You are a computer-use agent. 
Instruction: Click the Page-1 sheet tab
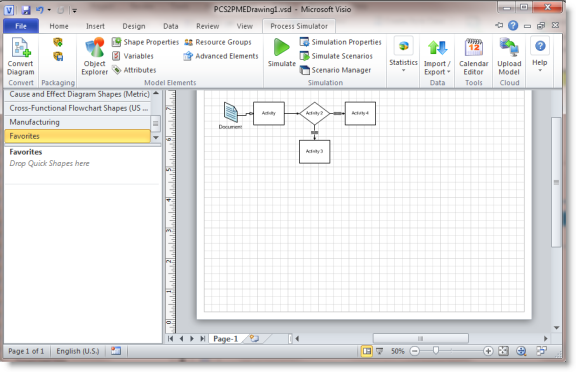coord(226,339)
